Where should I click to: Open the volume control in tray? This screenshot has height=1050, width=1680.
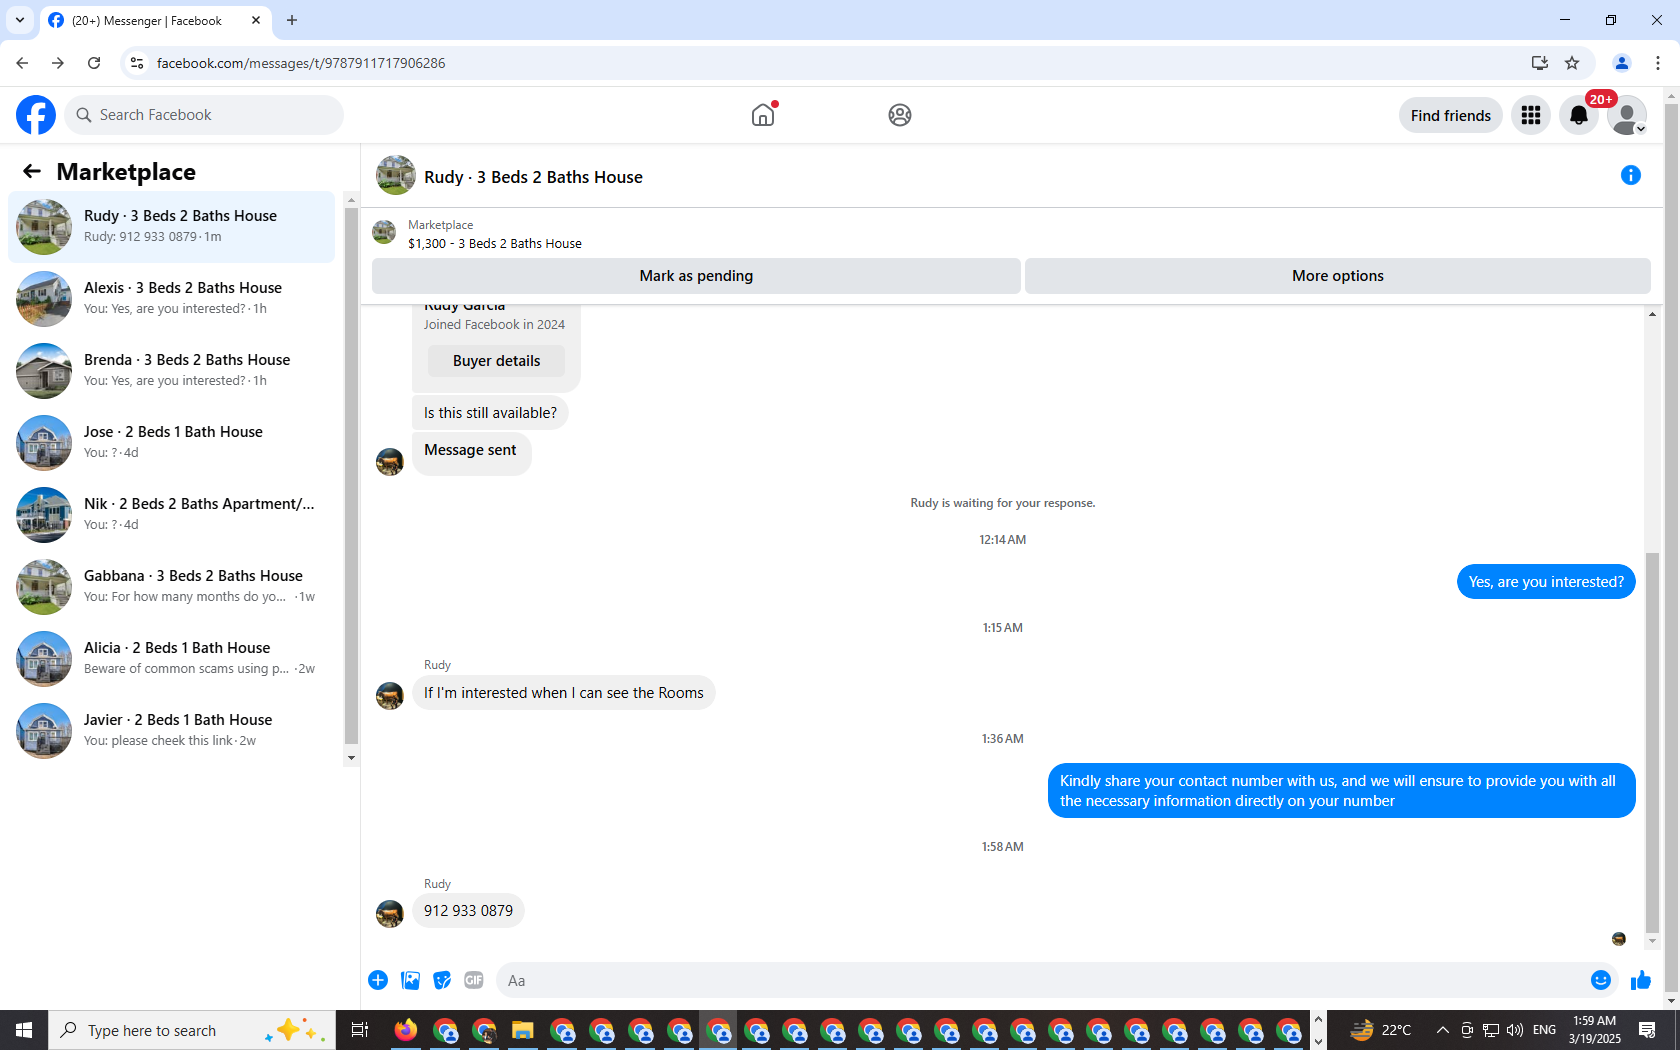[1515, 1030]
